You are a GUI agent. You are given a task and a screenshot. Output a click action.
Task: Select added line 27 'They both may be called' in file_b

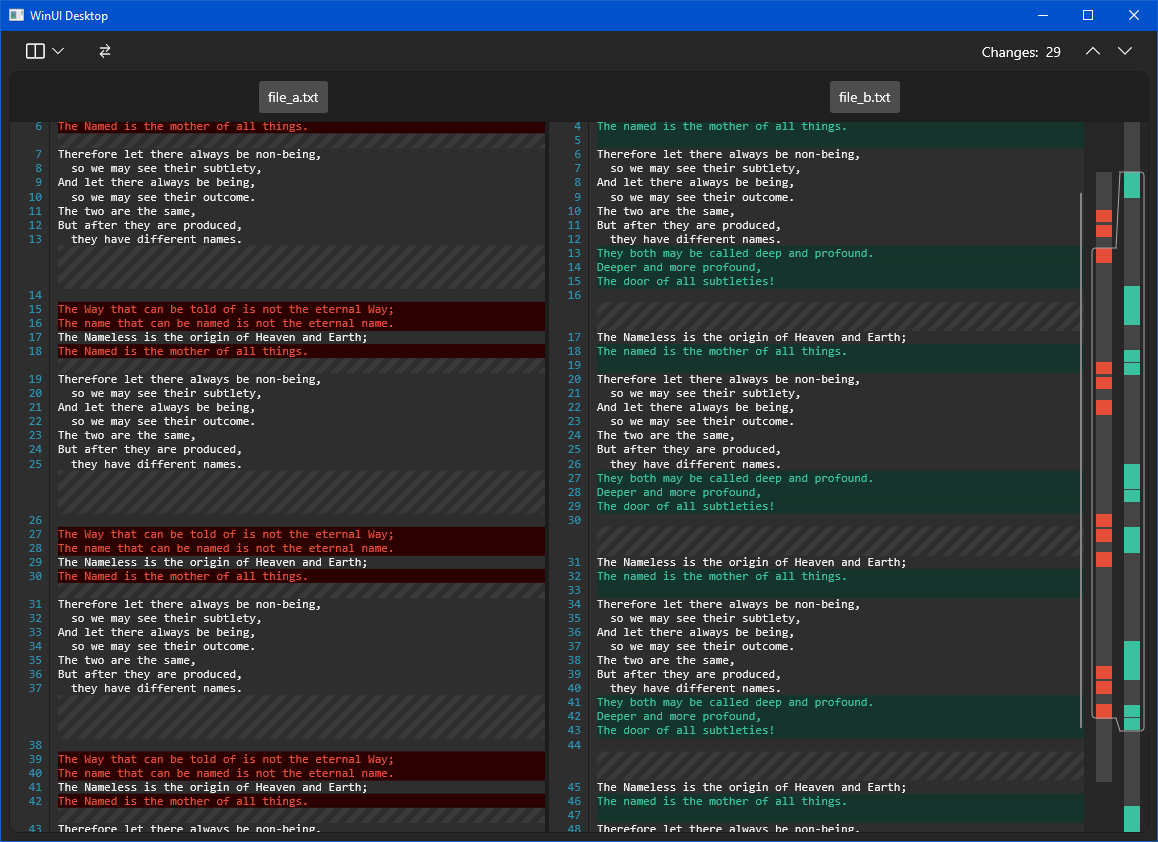coord(840,479)
